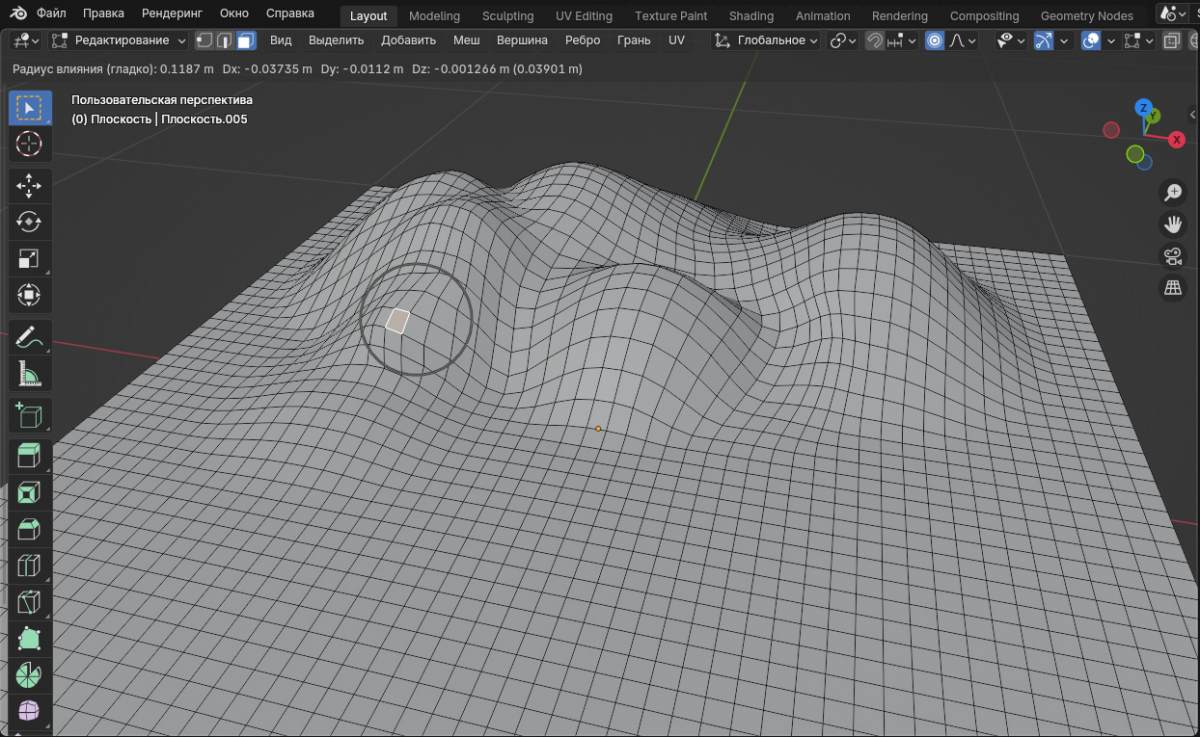Pick the Scale tool
The image size is (1200, 737).
[29, 259]
